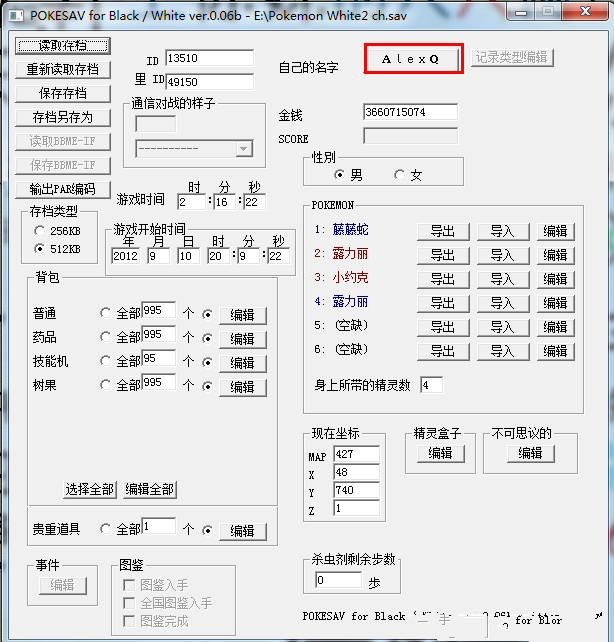The width and height of the screenshot is (614, 642).
Task: Click the 技能机 quantity field 95
Action: click(158, 358)
